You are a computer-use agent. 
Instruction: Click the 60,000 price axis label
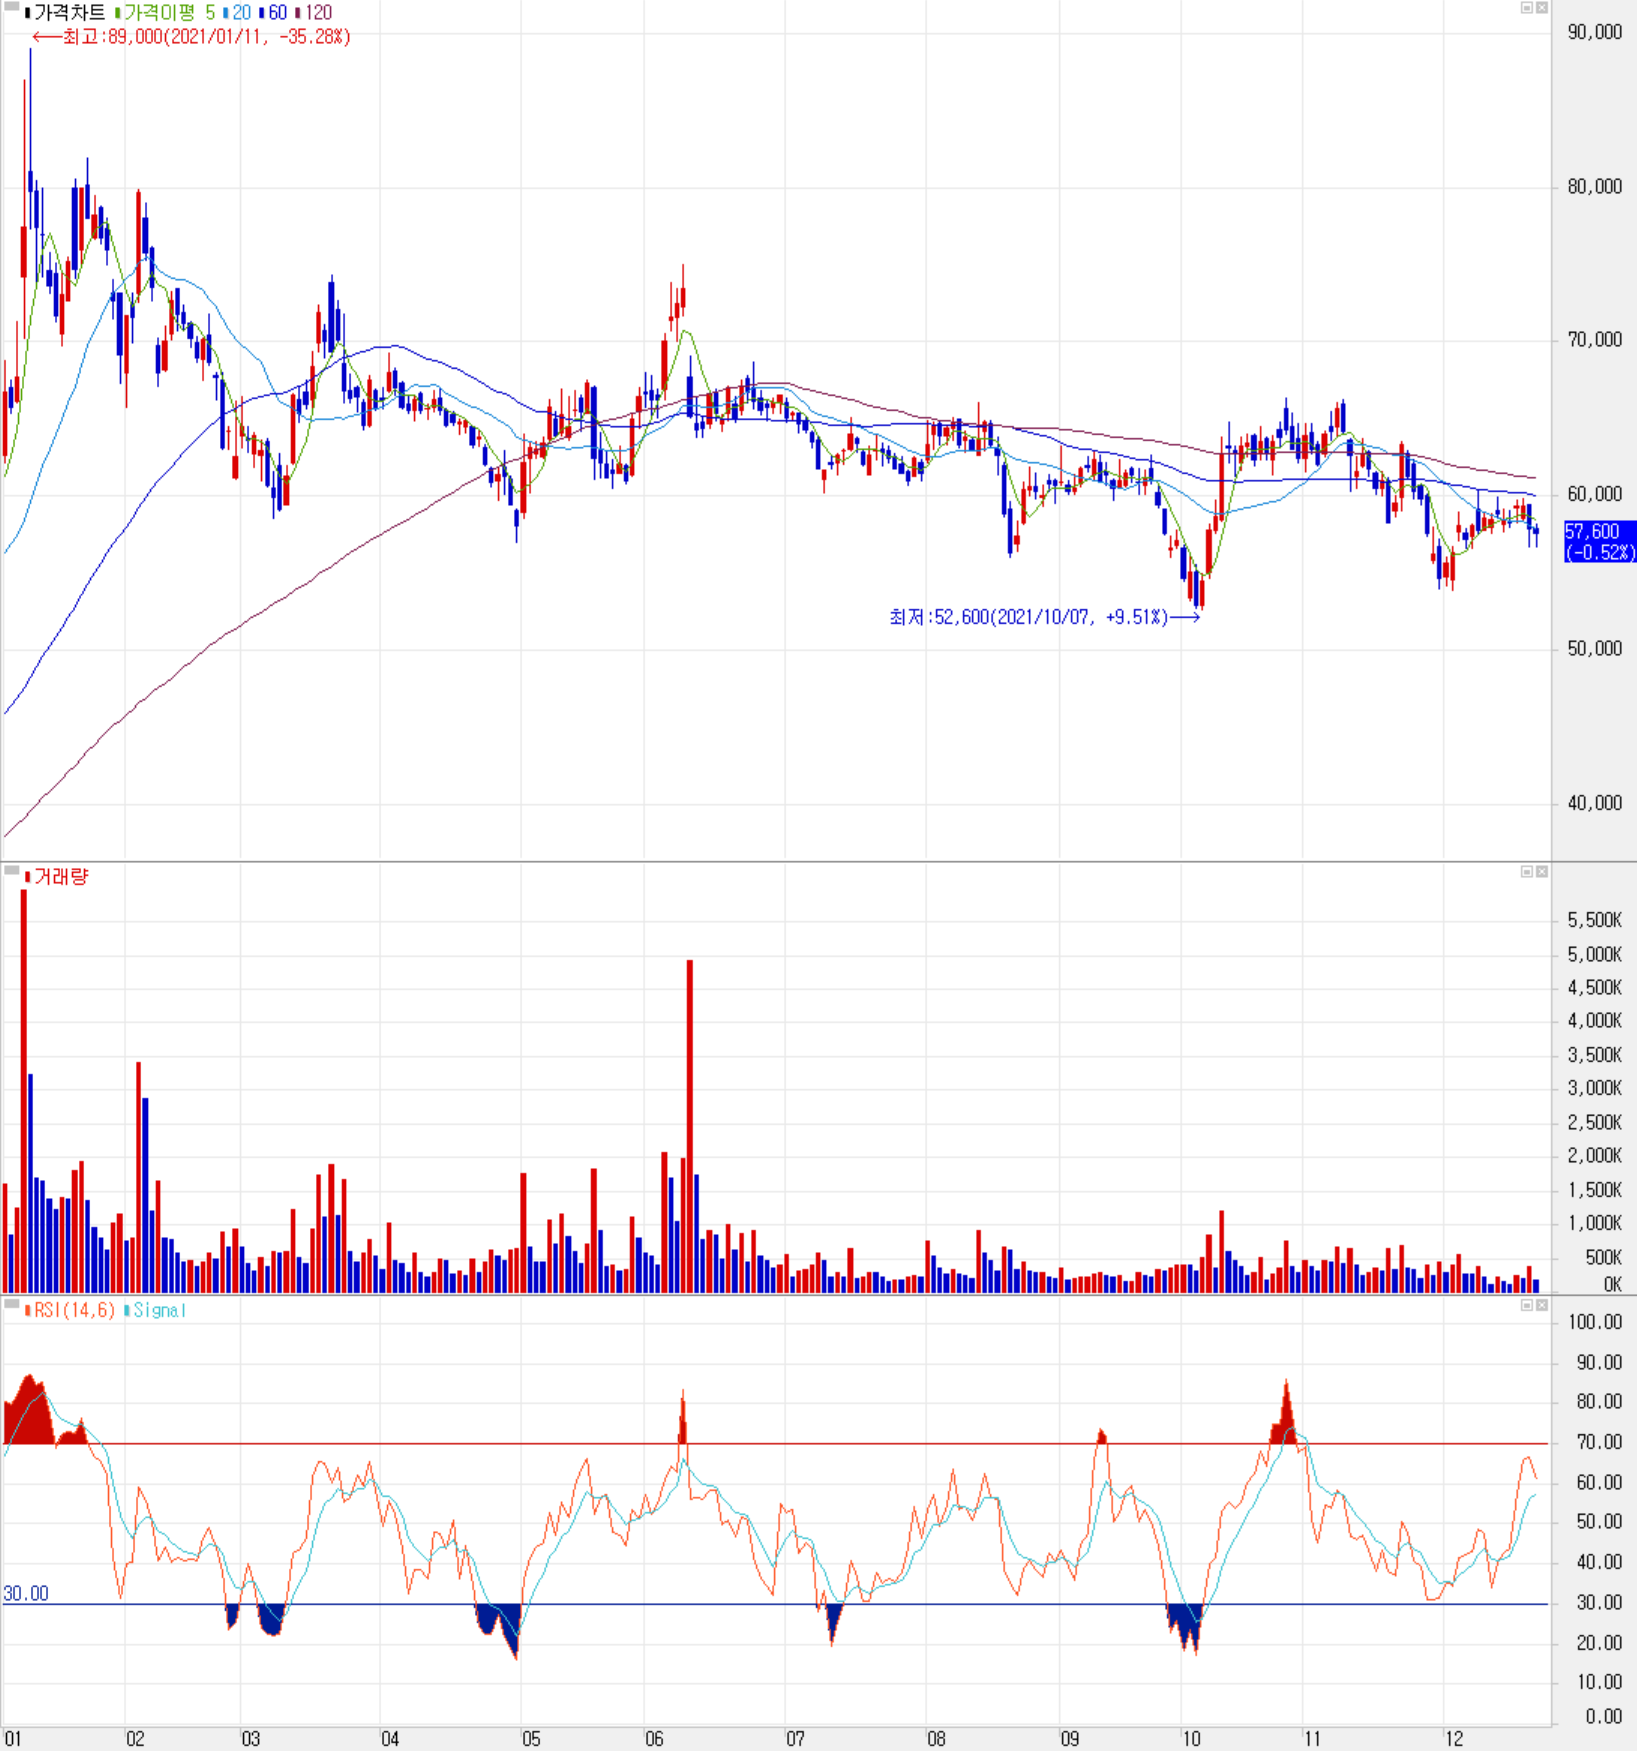(x=1595, y=494)
